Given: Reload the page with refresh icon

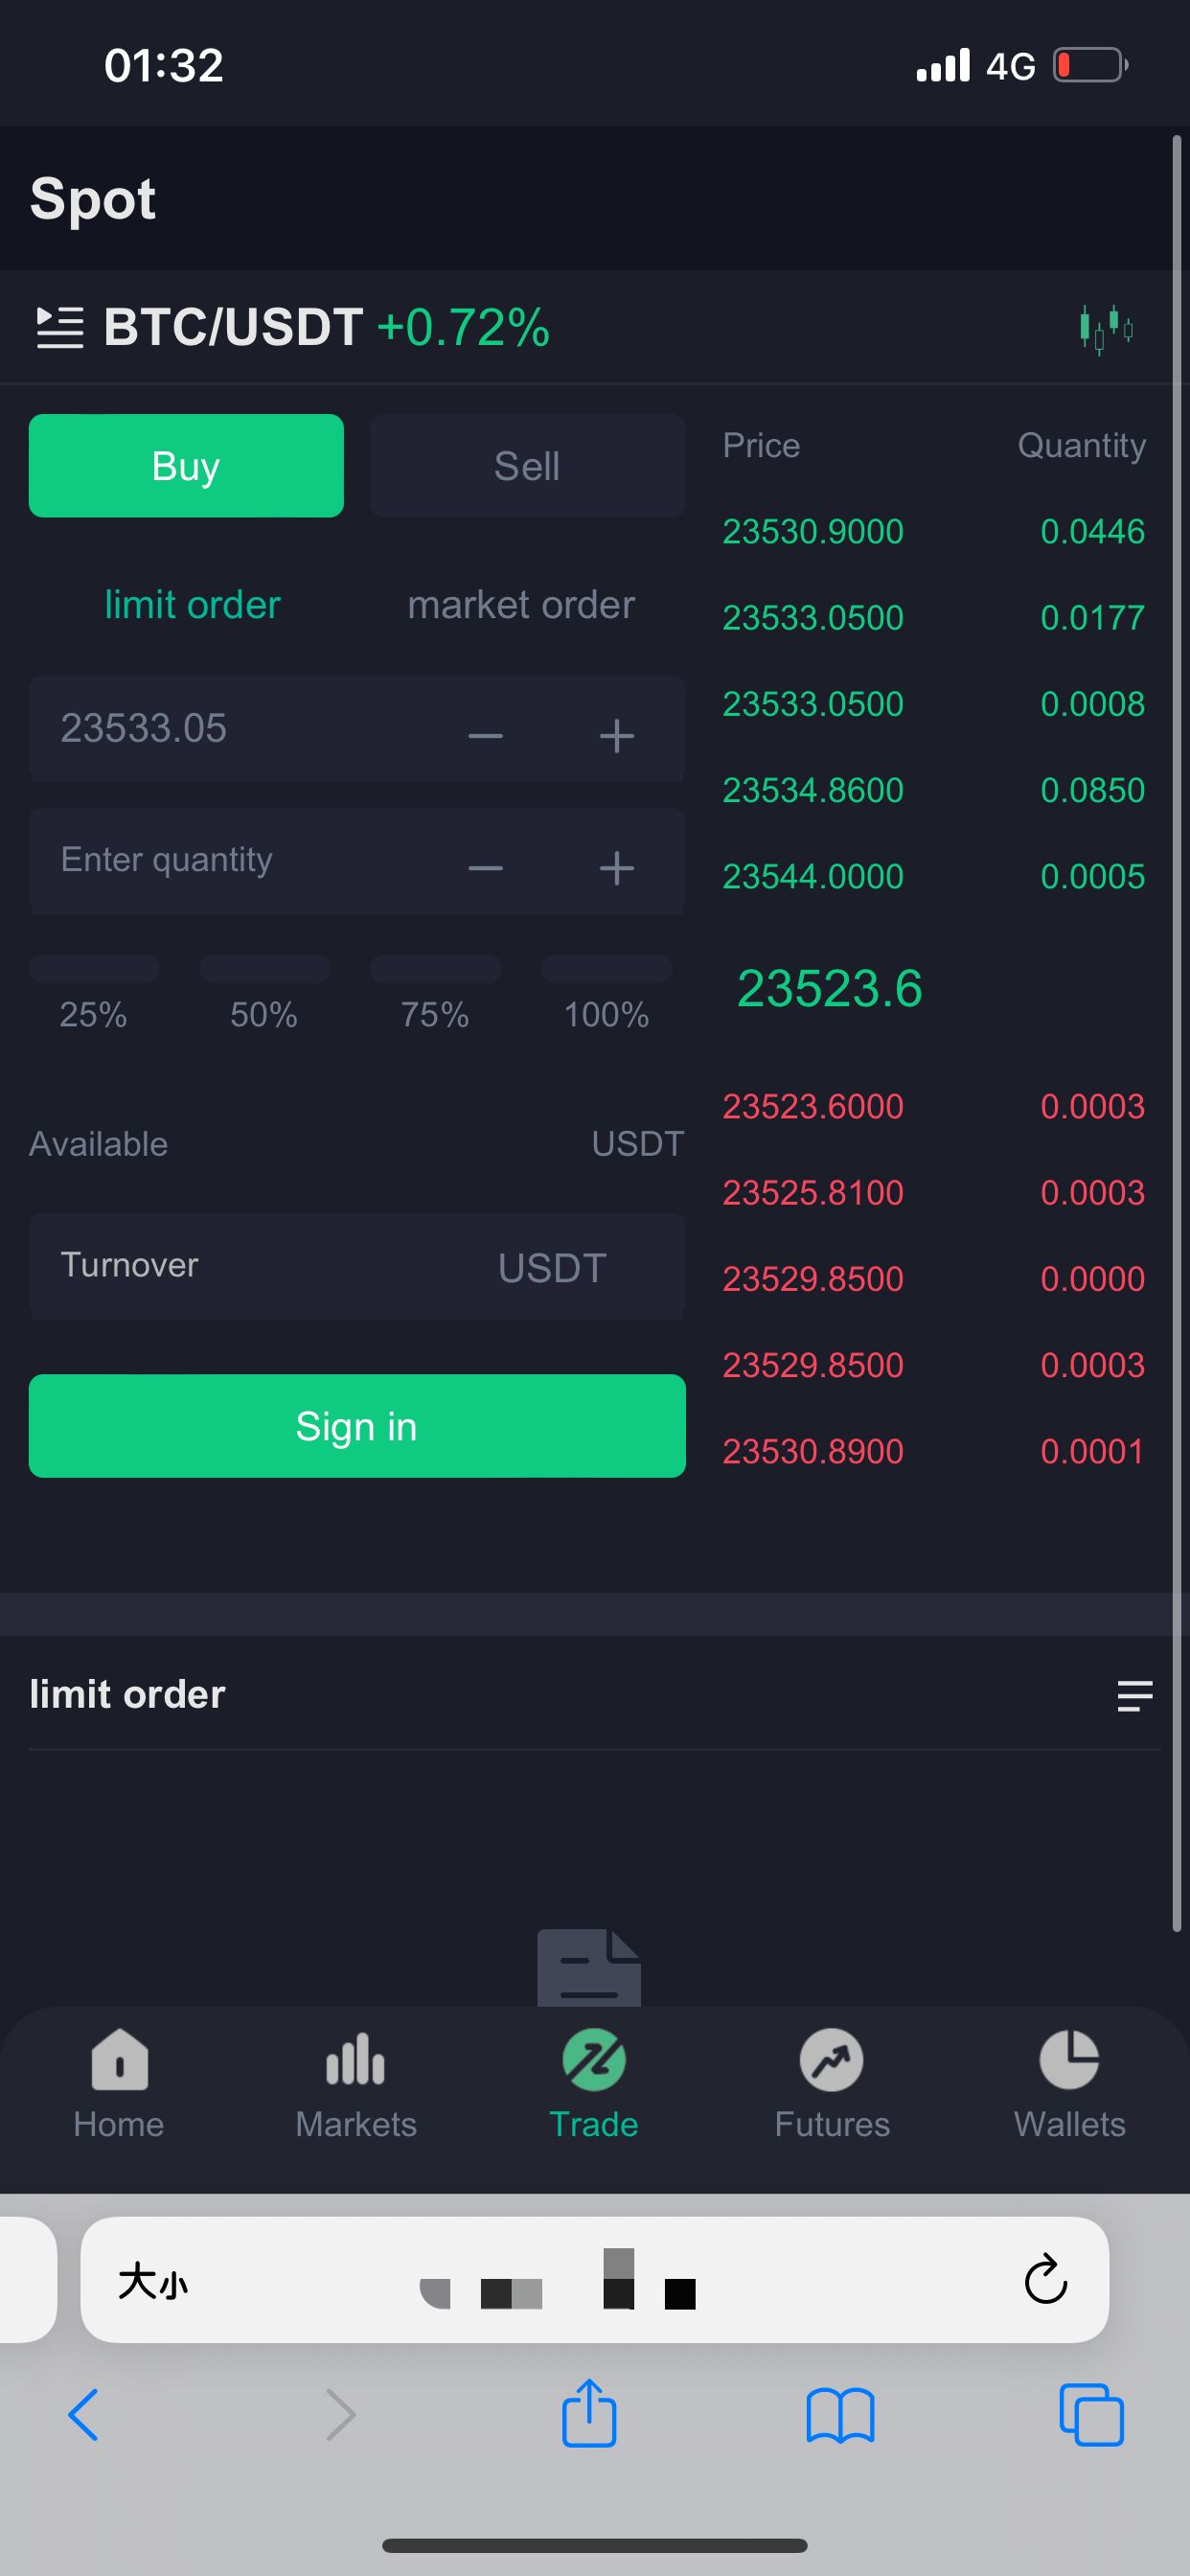Looking at the screenshot, I should click(x=1045, y=2280).
